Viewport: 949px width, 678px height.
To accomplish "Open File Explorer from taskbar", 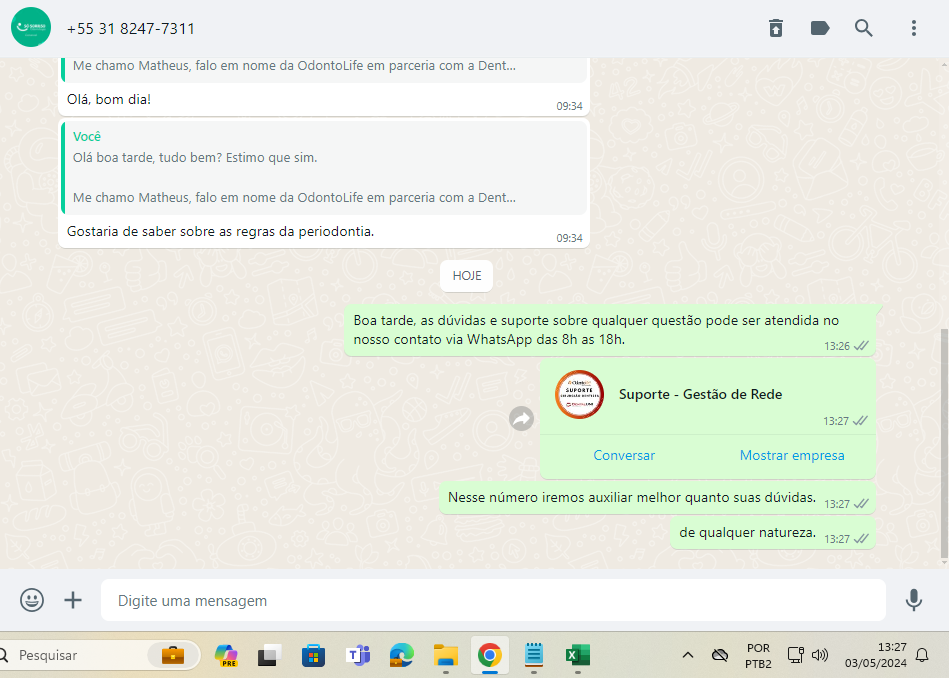I will pos(445,655).
